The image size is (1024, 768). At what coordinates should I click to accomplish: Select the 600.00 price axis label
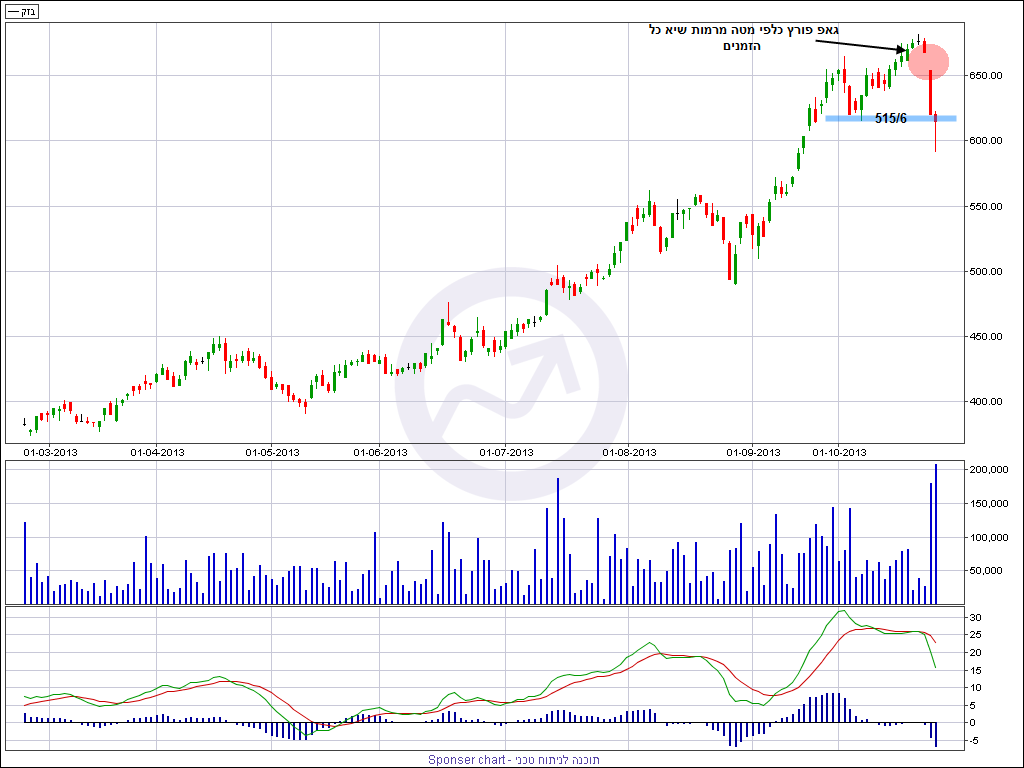984,141
